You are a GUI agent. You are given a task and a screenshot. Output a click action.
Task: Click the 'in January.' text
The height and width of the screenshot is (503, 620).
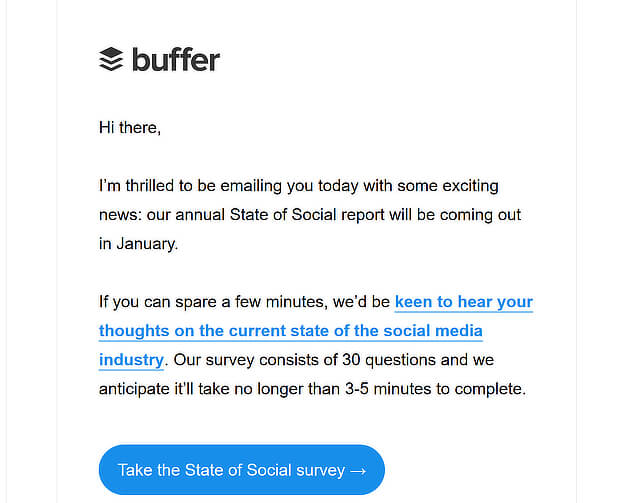138,244
